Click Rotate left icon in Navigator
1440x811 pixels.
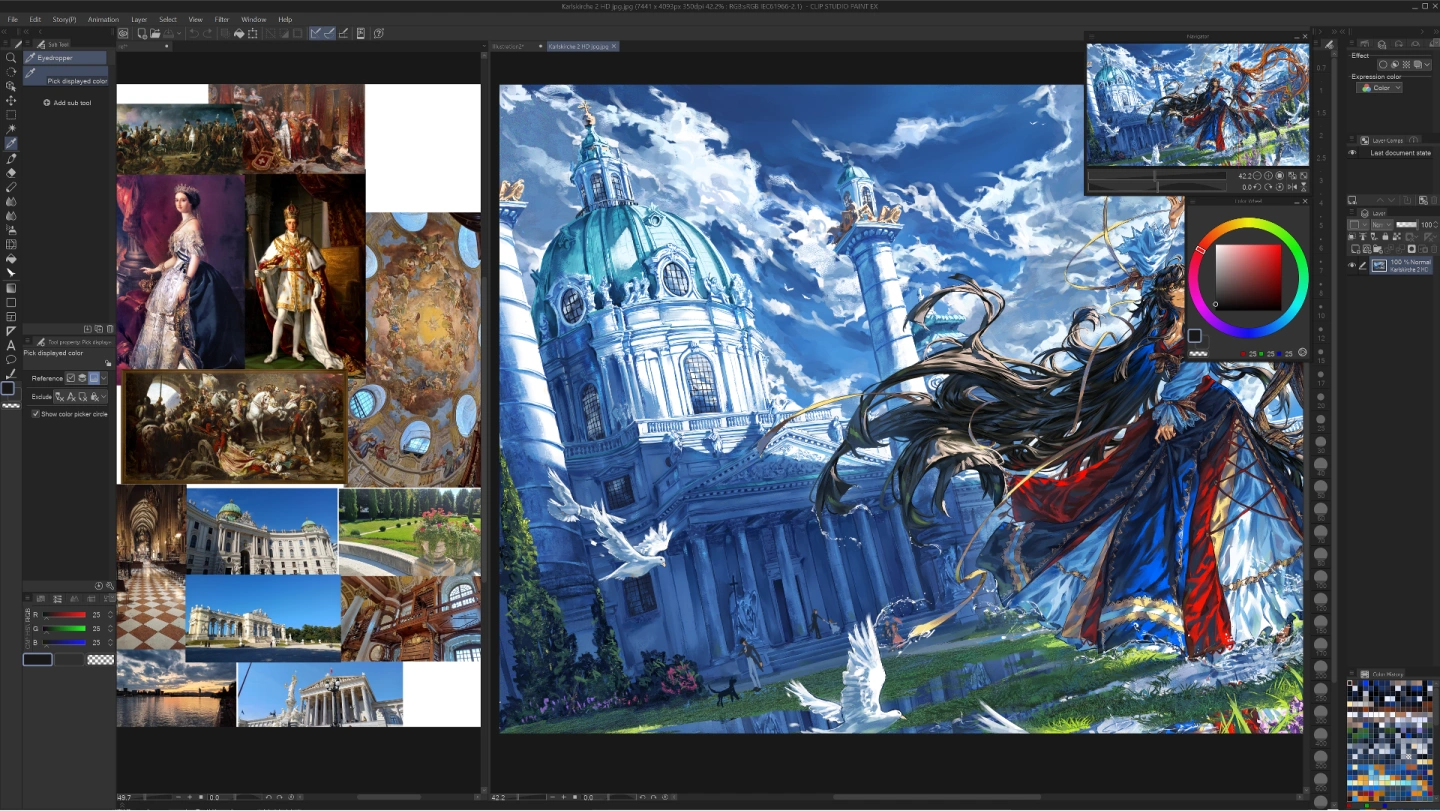click(x=1257, y=187)
